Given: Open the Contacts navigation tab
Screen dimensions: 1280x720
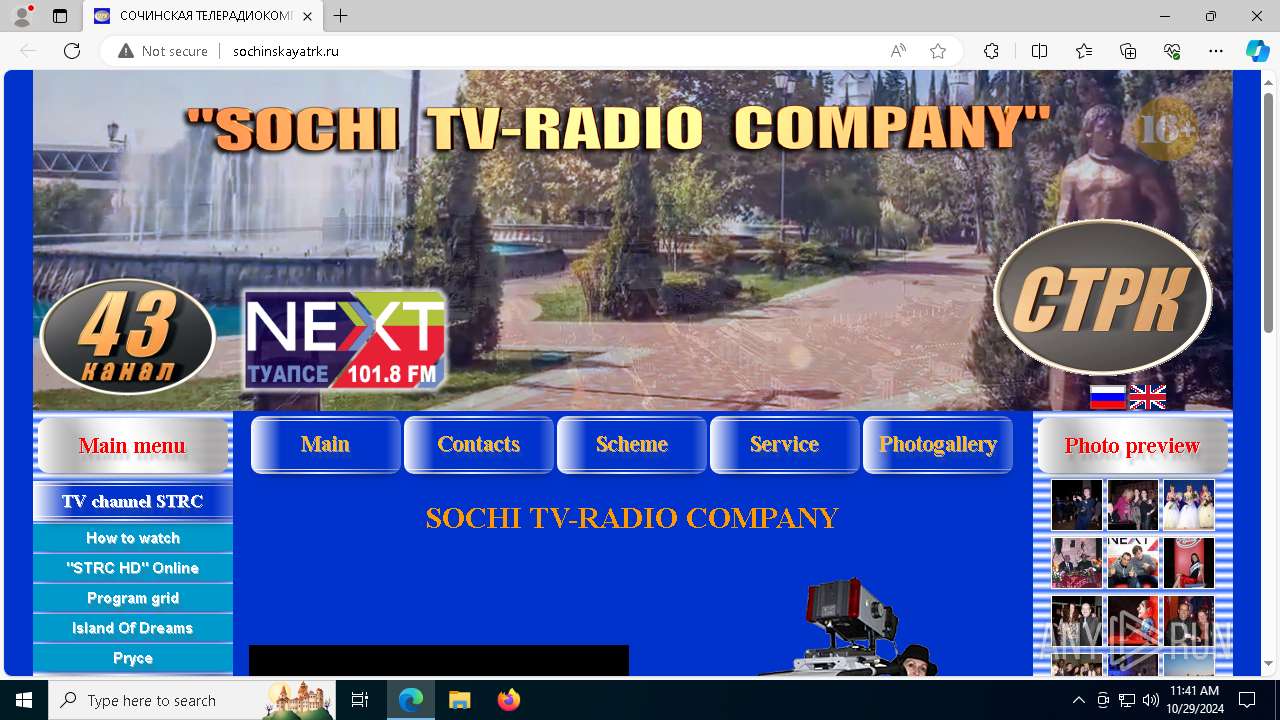Looking at the screenshot, I should click(x=479, y=444).
